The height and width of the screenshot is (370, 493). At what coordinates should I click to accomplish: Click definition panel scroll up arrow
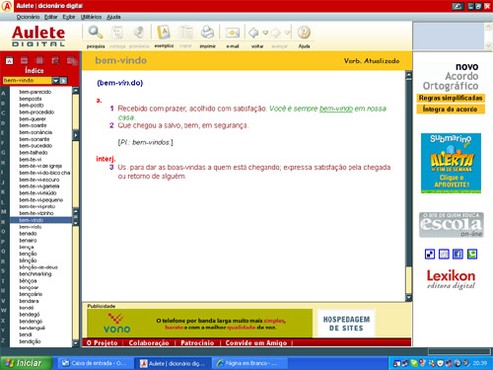[x=408, y=75]
